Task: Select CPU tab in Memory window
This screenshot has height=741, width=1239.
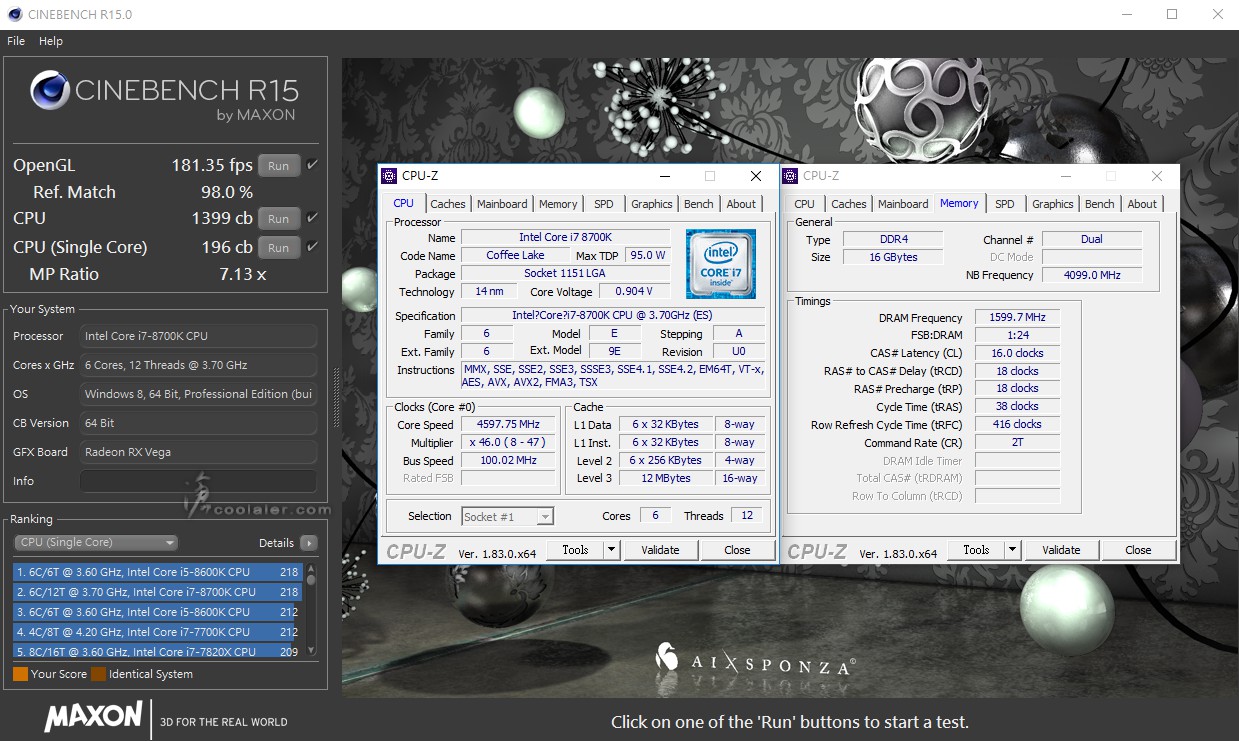Action: point(805,204)
